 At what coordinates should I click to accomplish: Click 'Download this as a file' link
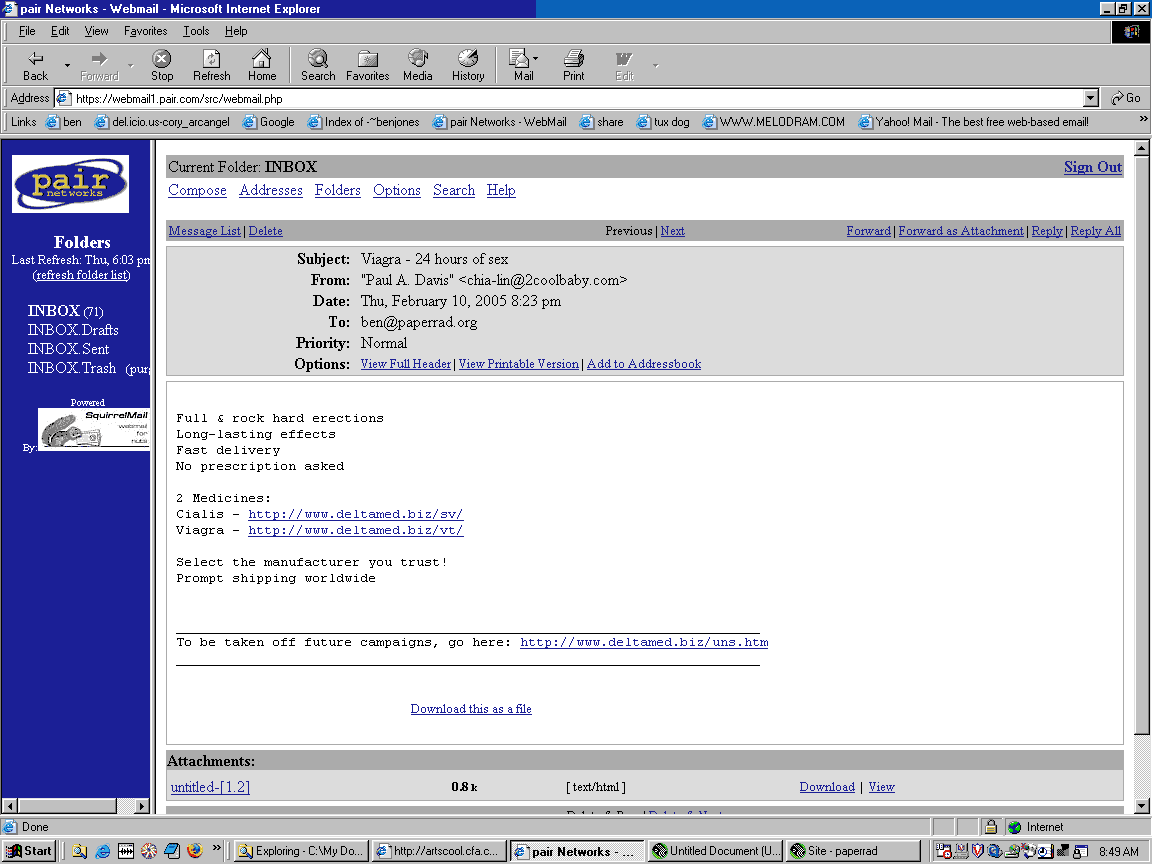[x=471, y=709]
